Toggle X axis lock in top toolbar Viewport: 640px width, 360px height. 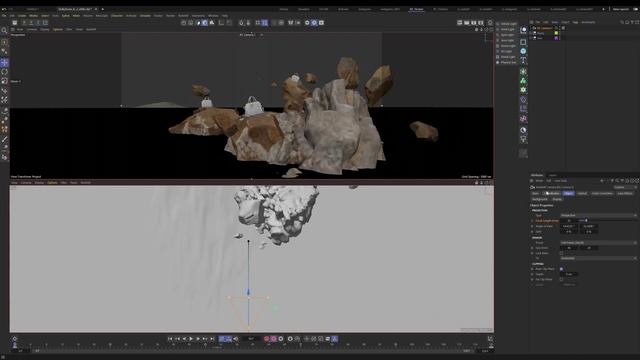point(24,23)
